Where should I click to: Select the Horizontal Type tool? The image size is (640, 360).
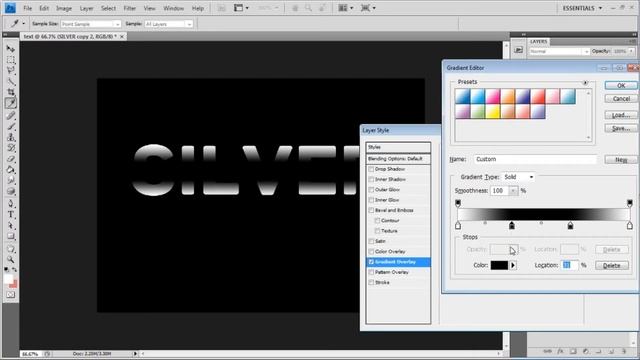[x=11, y=215]
